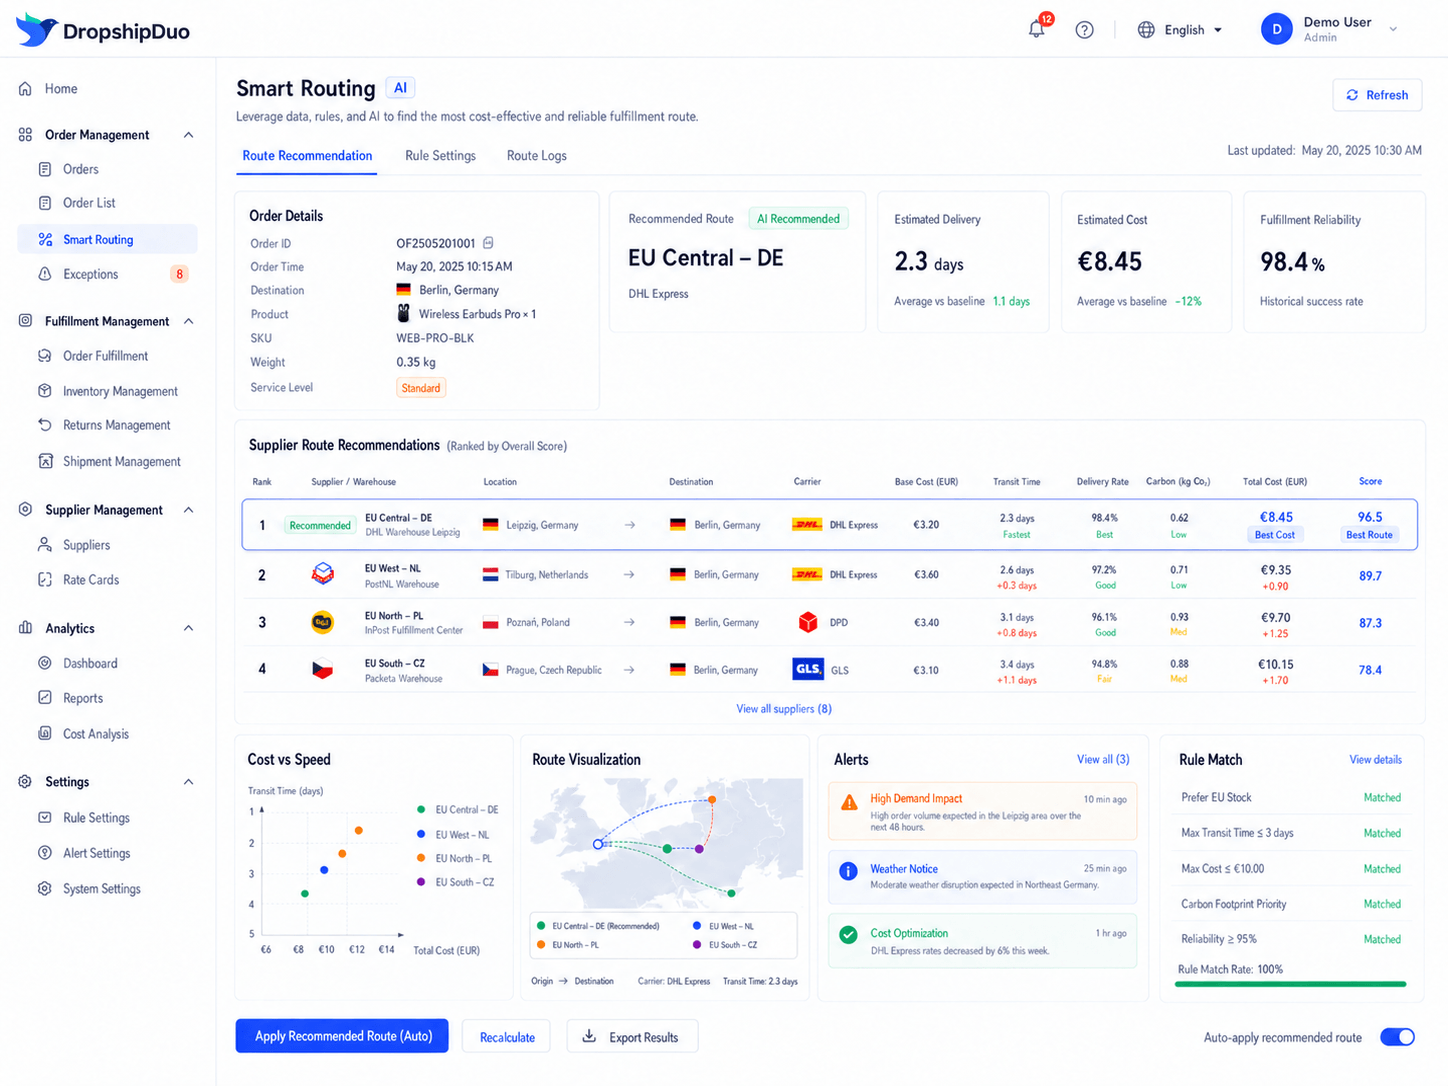The image size is (1448, 1086).
Task: Click the Returns Management arrow icon
Action: click(45, 425)
